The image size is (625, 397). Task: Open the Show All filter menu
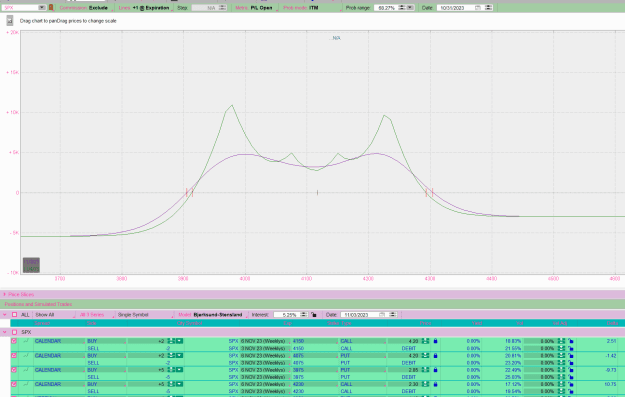(x=54, y=314)
